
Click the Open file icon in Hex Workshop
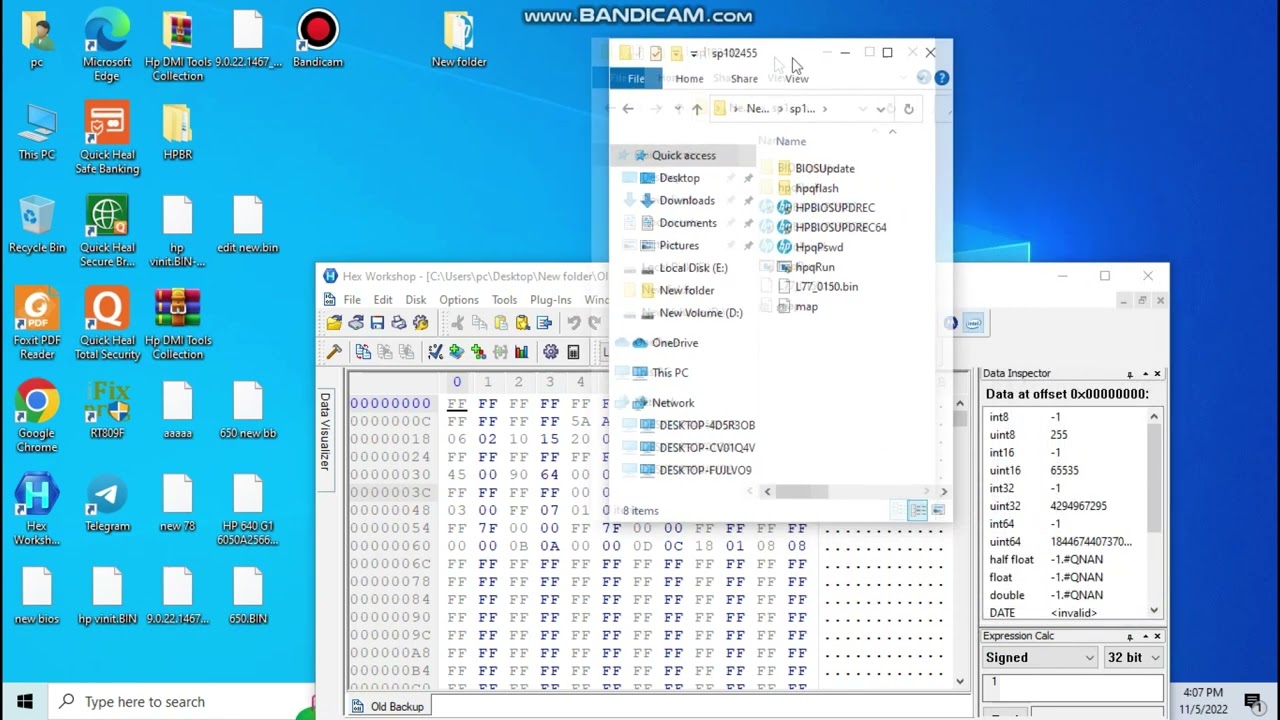(334, 323)
